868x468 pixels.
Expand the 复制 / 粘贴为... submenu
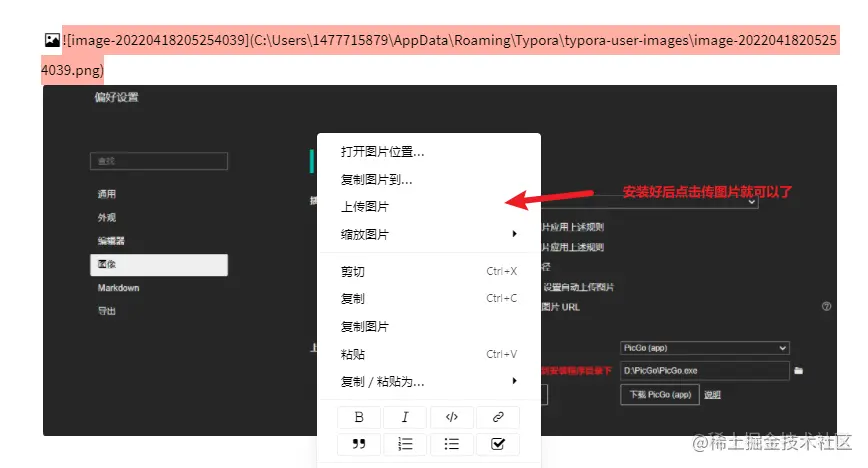point(429,382)
